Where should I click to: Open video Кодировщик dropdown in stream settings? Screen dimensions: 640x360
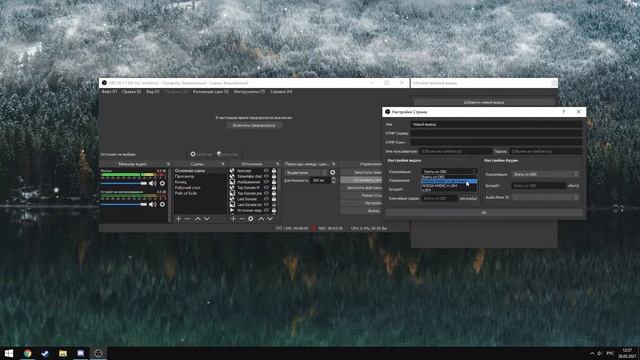click(449, 171)
